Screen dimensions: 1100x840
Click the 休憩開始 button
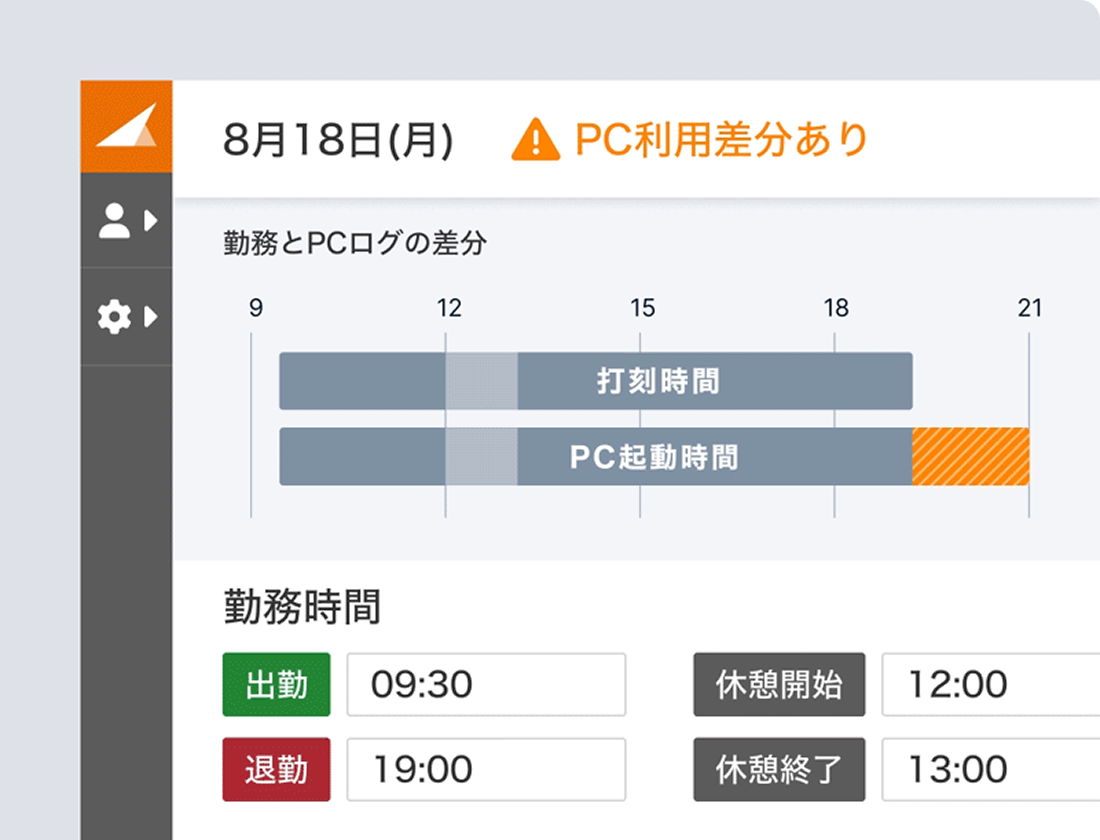click(779, 684)
